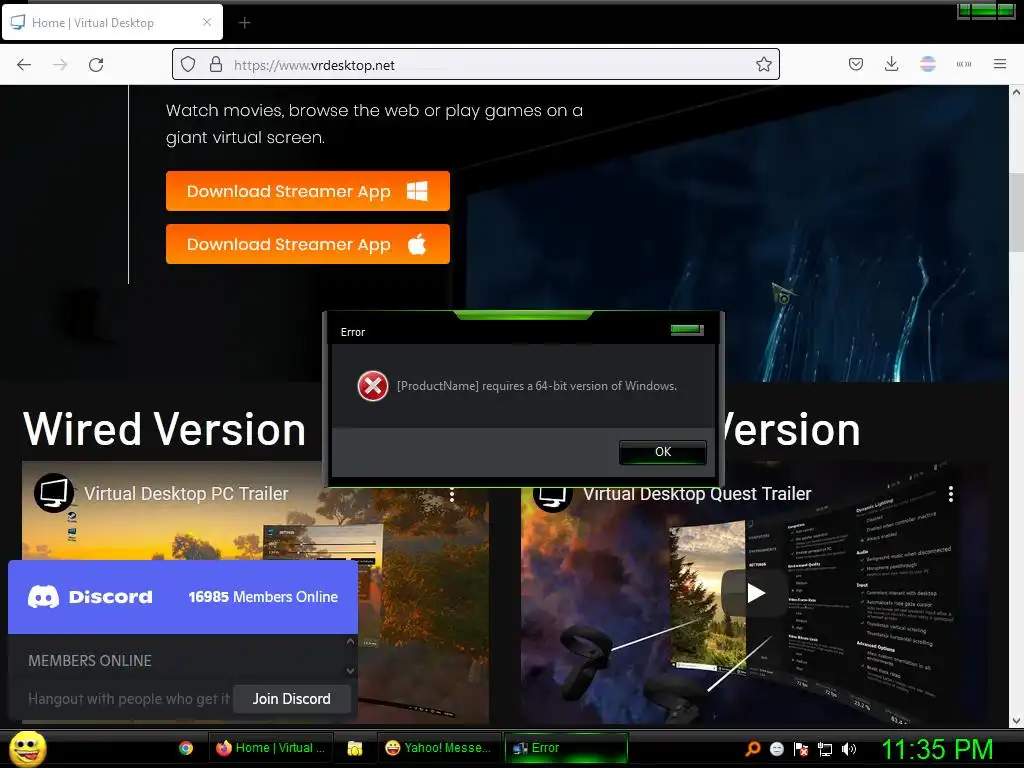Image resolution: width=1024 pixels, height=768 pixels.
Task: Open the volume speaker tray icon
Action: coord(849,749)
